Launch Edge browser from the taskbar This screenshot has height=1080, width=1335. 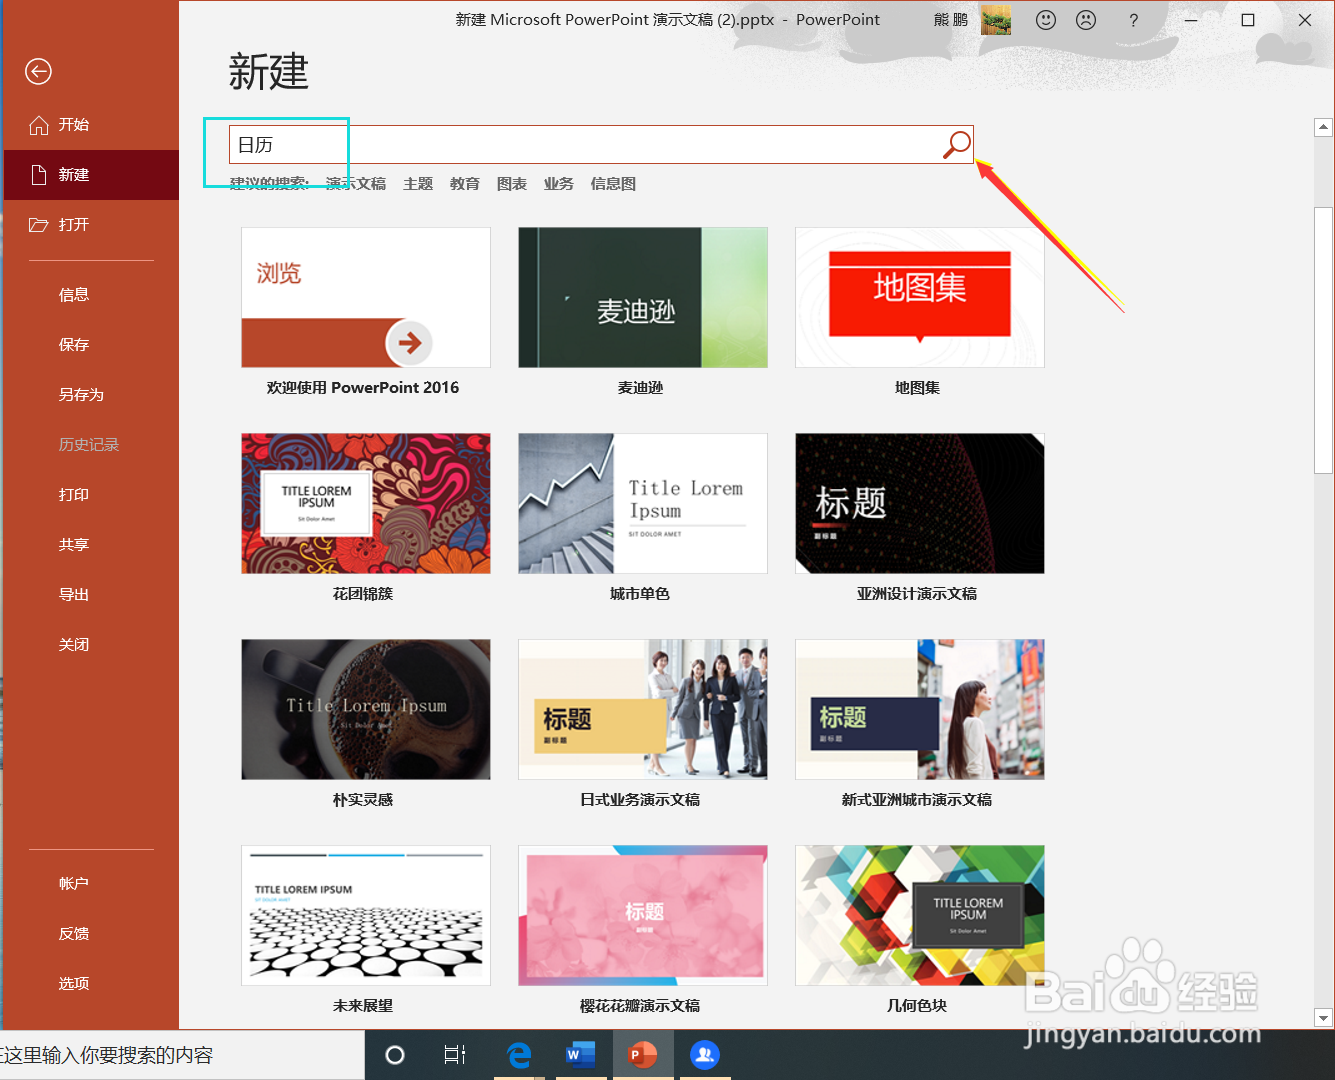(519, 1055)
